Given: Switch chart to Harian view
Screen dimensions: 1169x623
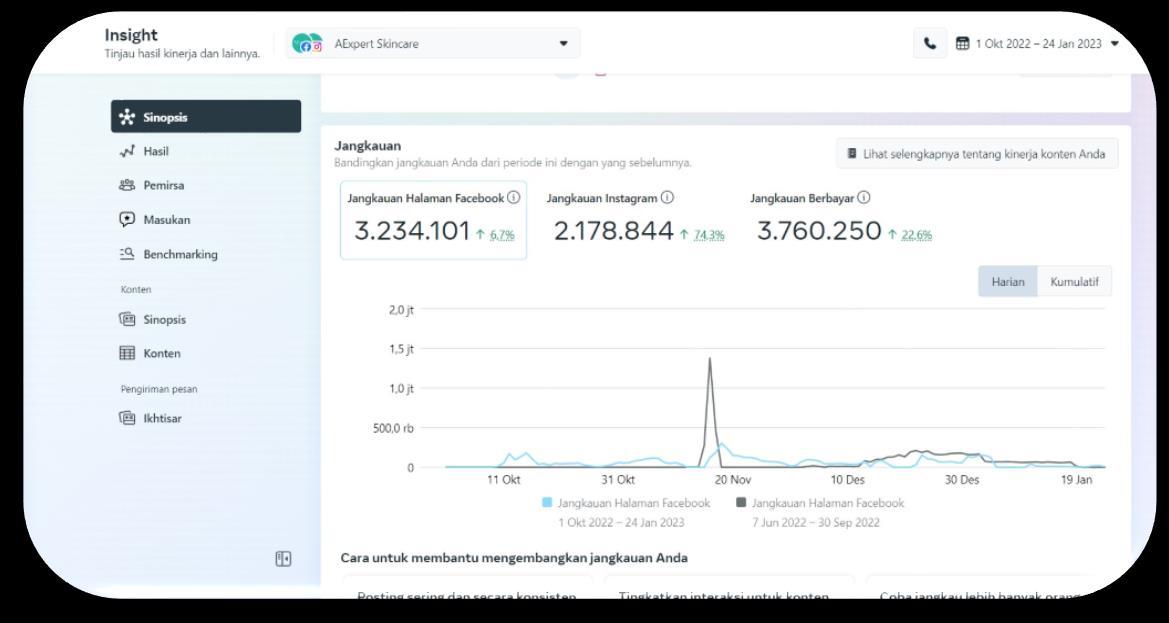Looking at the screenshot, I should tap(1008, 282).
